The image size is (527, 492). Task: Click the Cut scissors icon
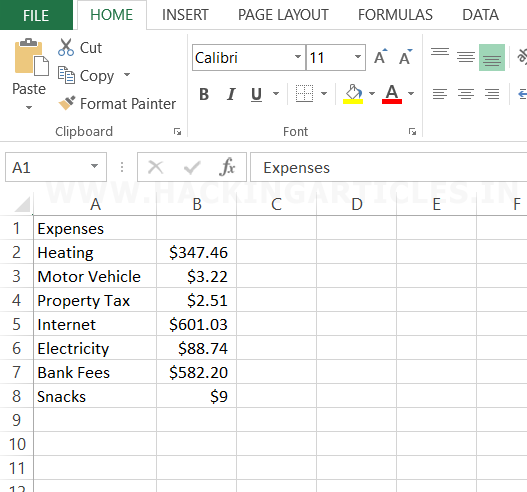pos(66,47)
